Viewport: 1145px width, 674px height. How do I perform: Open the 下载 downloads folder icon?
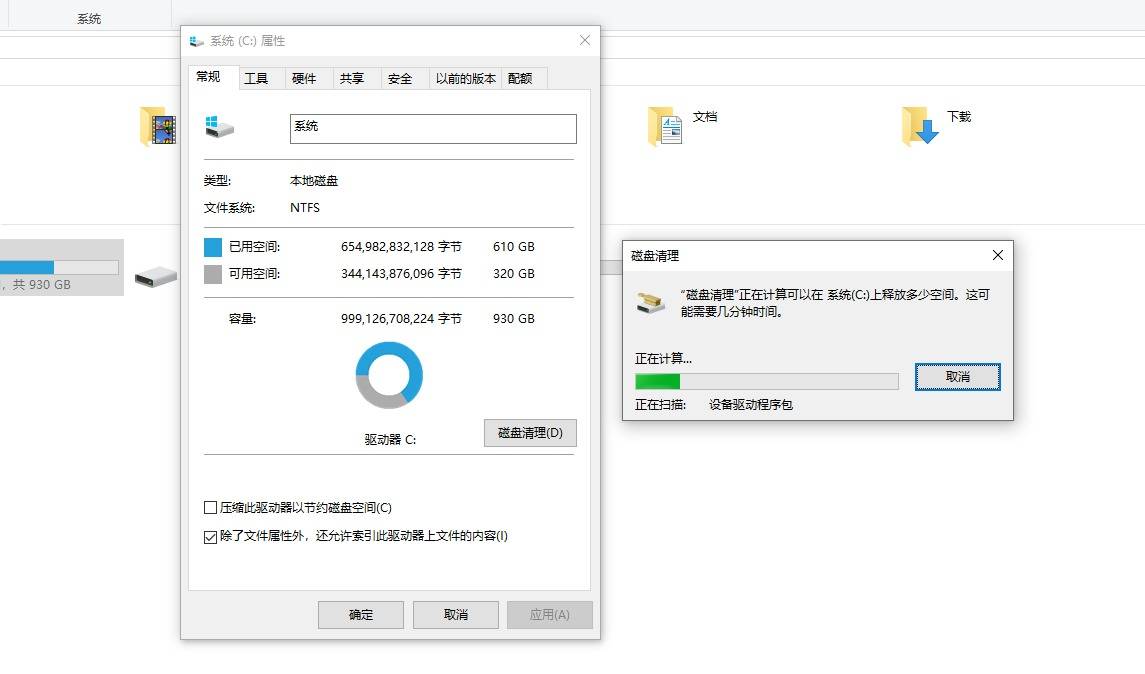pyautogui.click(x=920, y=127)
